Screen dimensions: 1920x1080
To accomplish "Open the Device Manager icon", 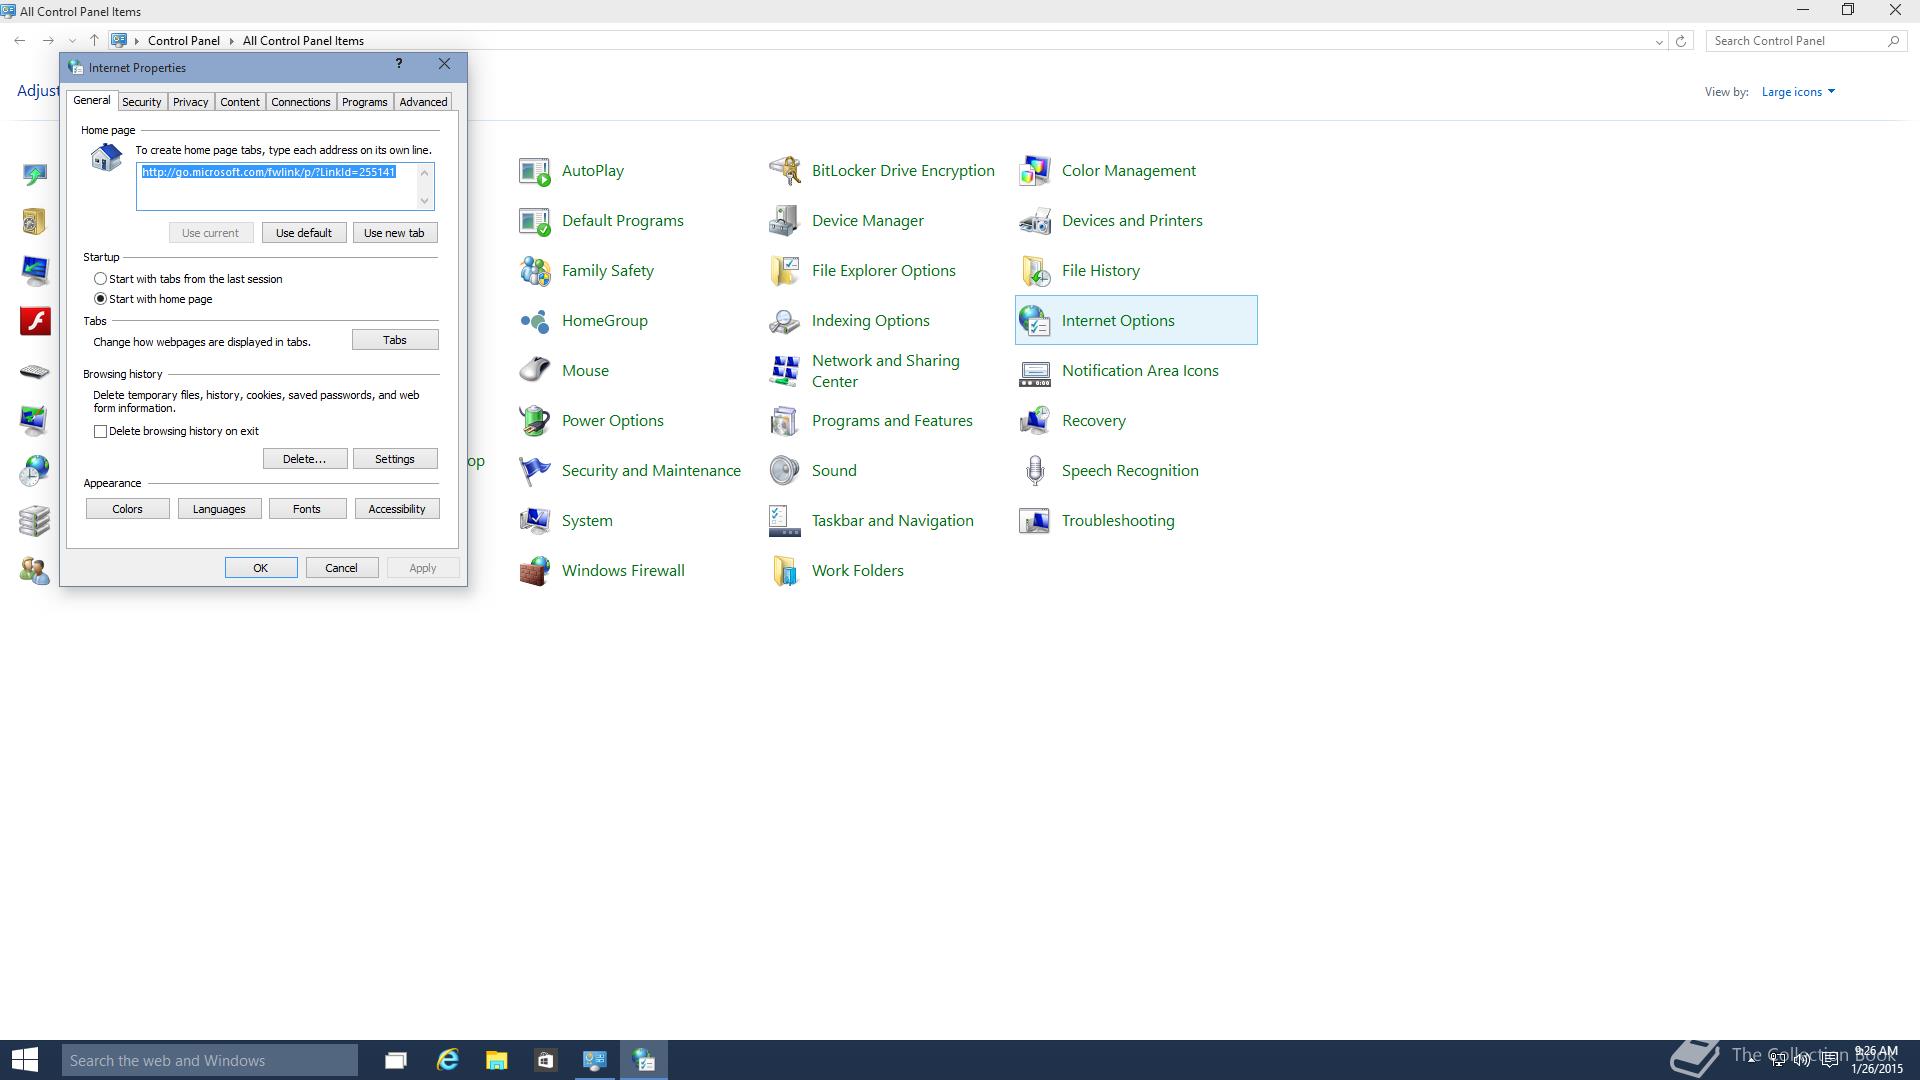I will point(785,221).
